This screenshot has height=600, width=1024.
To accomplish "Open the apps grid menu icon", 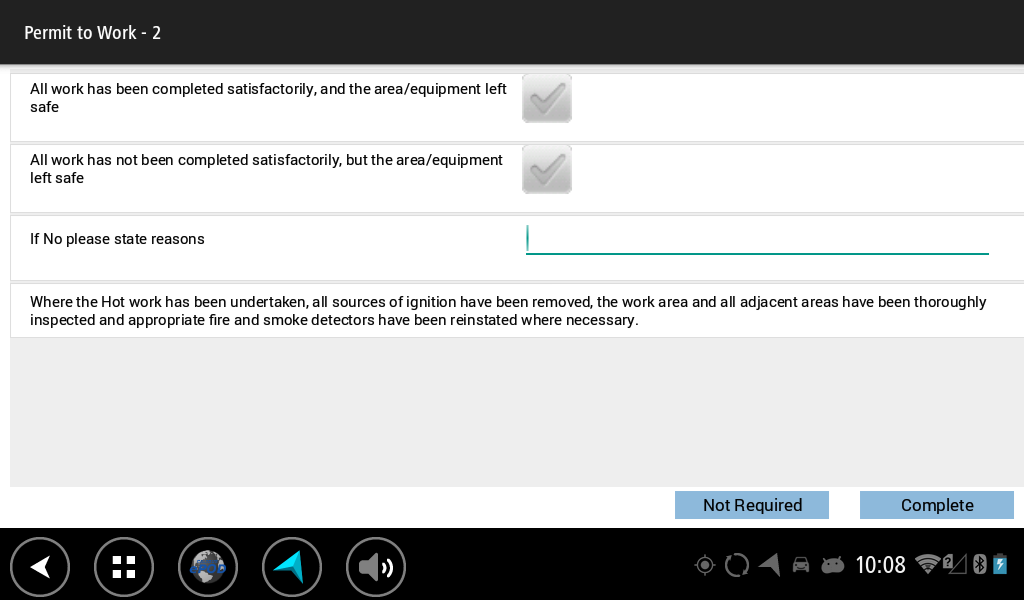I will pos(124,567).
